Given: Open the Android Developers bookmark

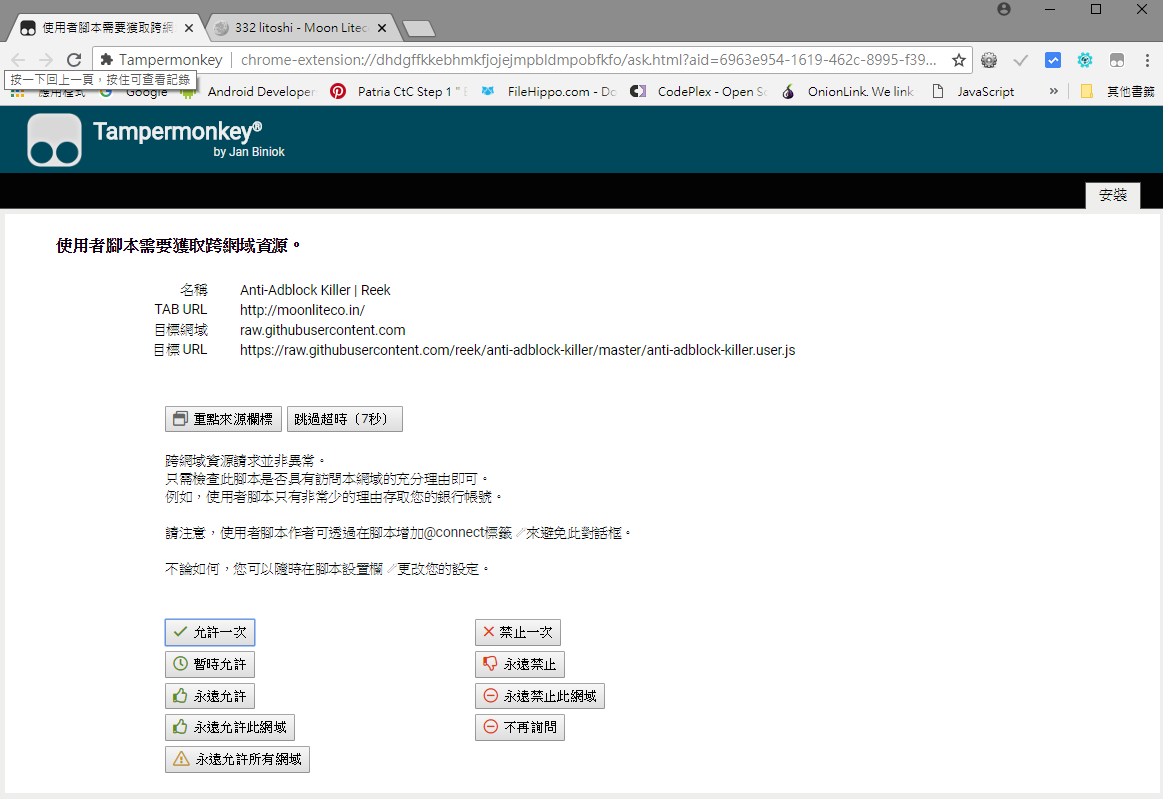Looking at the screenshot, I should click(x=248, y=91).
